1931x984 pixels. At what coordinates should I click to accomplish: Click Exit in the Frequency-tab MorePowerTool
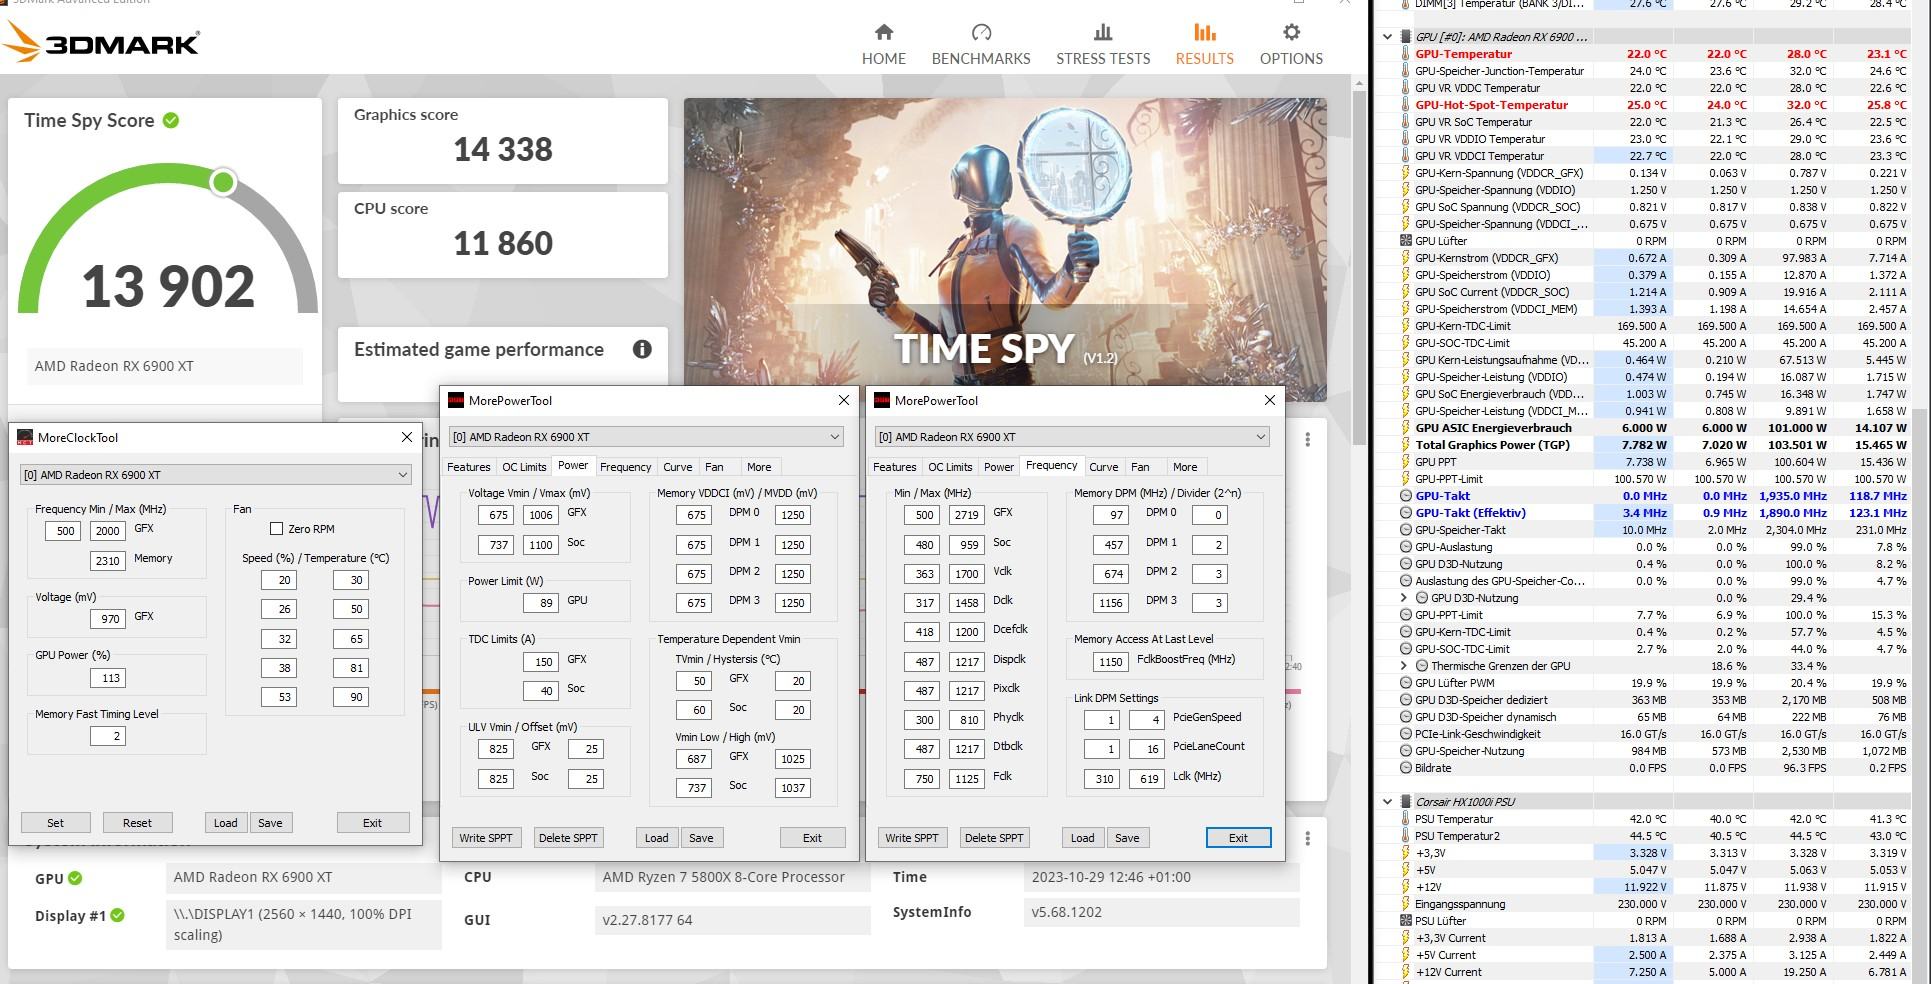(x=1238, y=838)
